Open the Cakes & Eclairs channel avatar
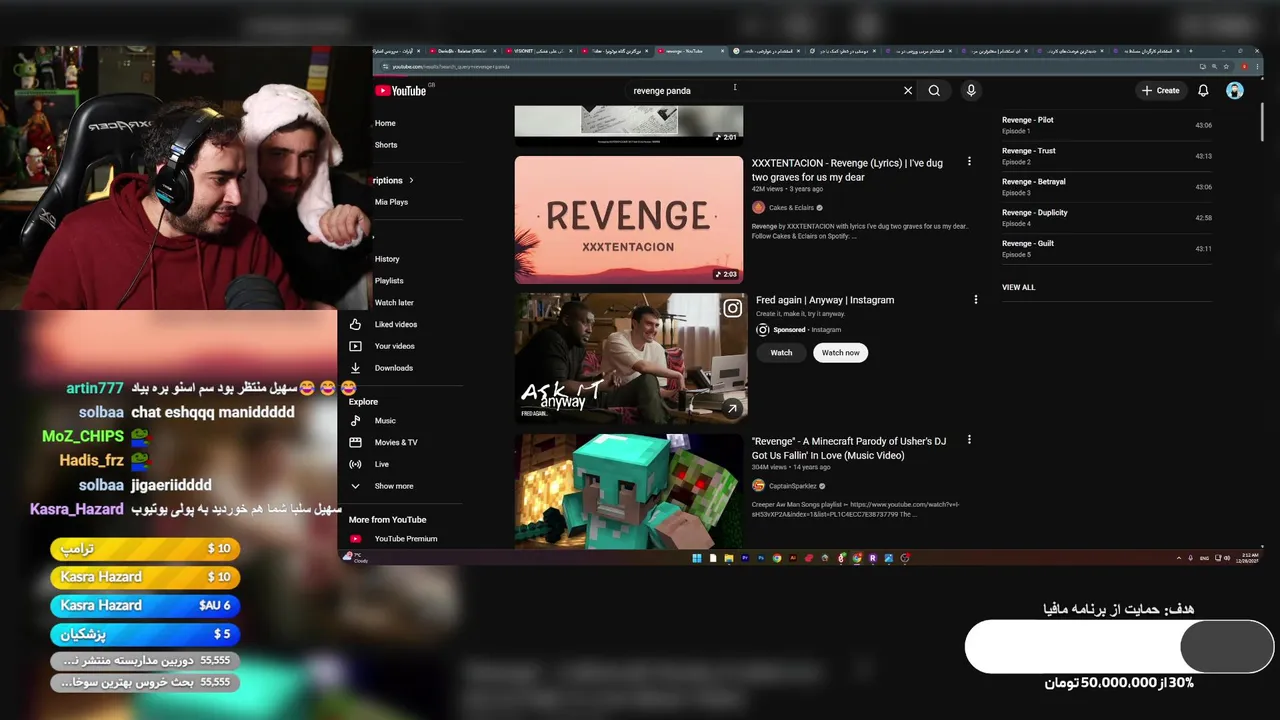1280x720 pixels. coord(758,208)
